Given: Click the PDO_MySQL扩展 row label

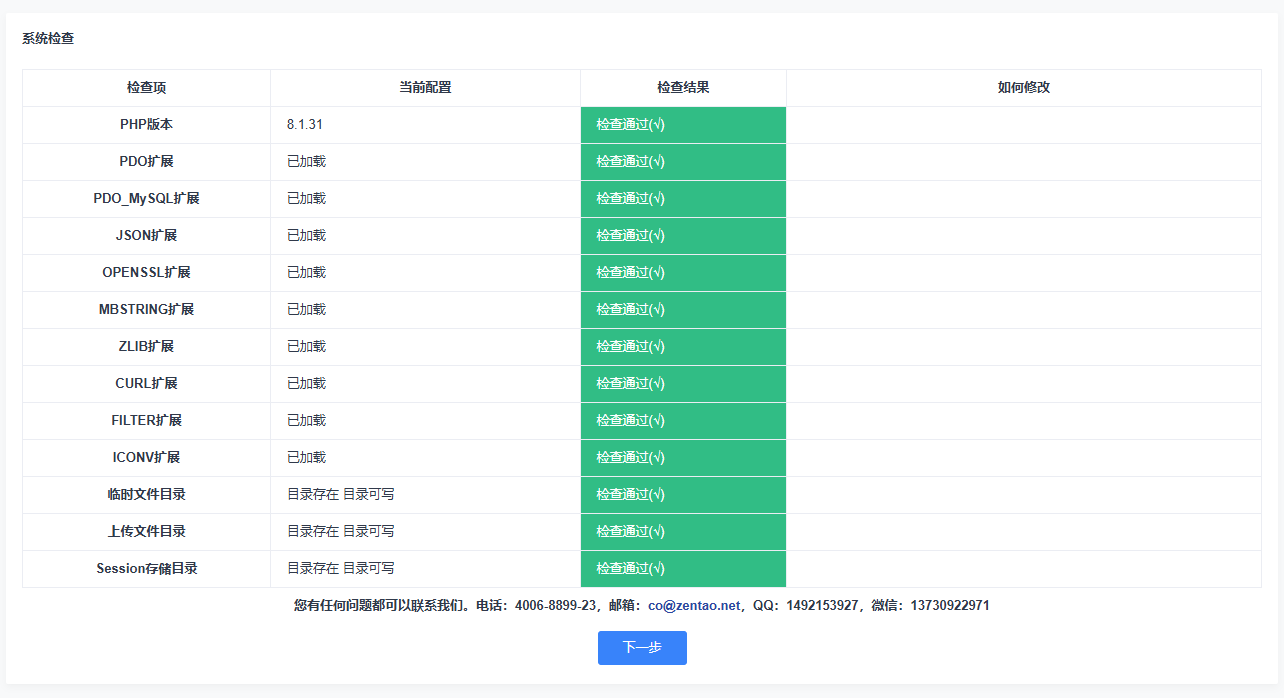Looking at the screenshot, I should [146, 199].
